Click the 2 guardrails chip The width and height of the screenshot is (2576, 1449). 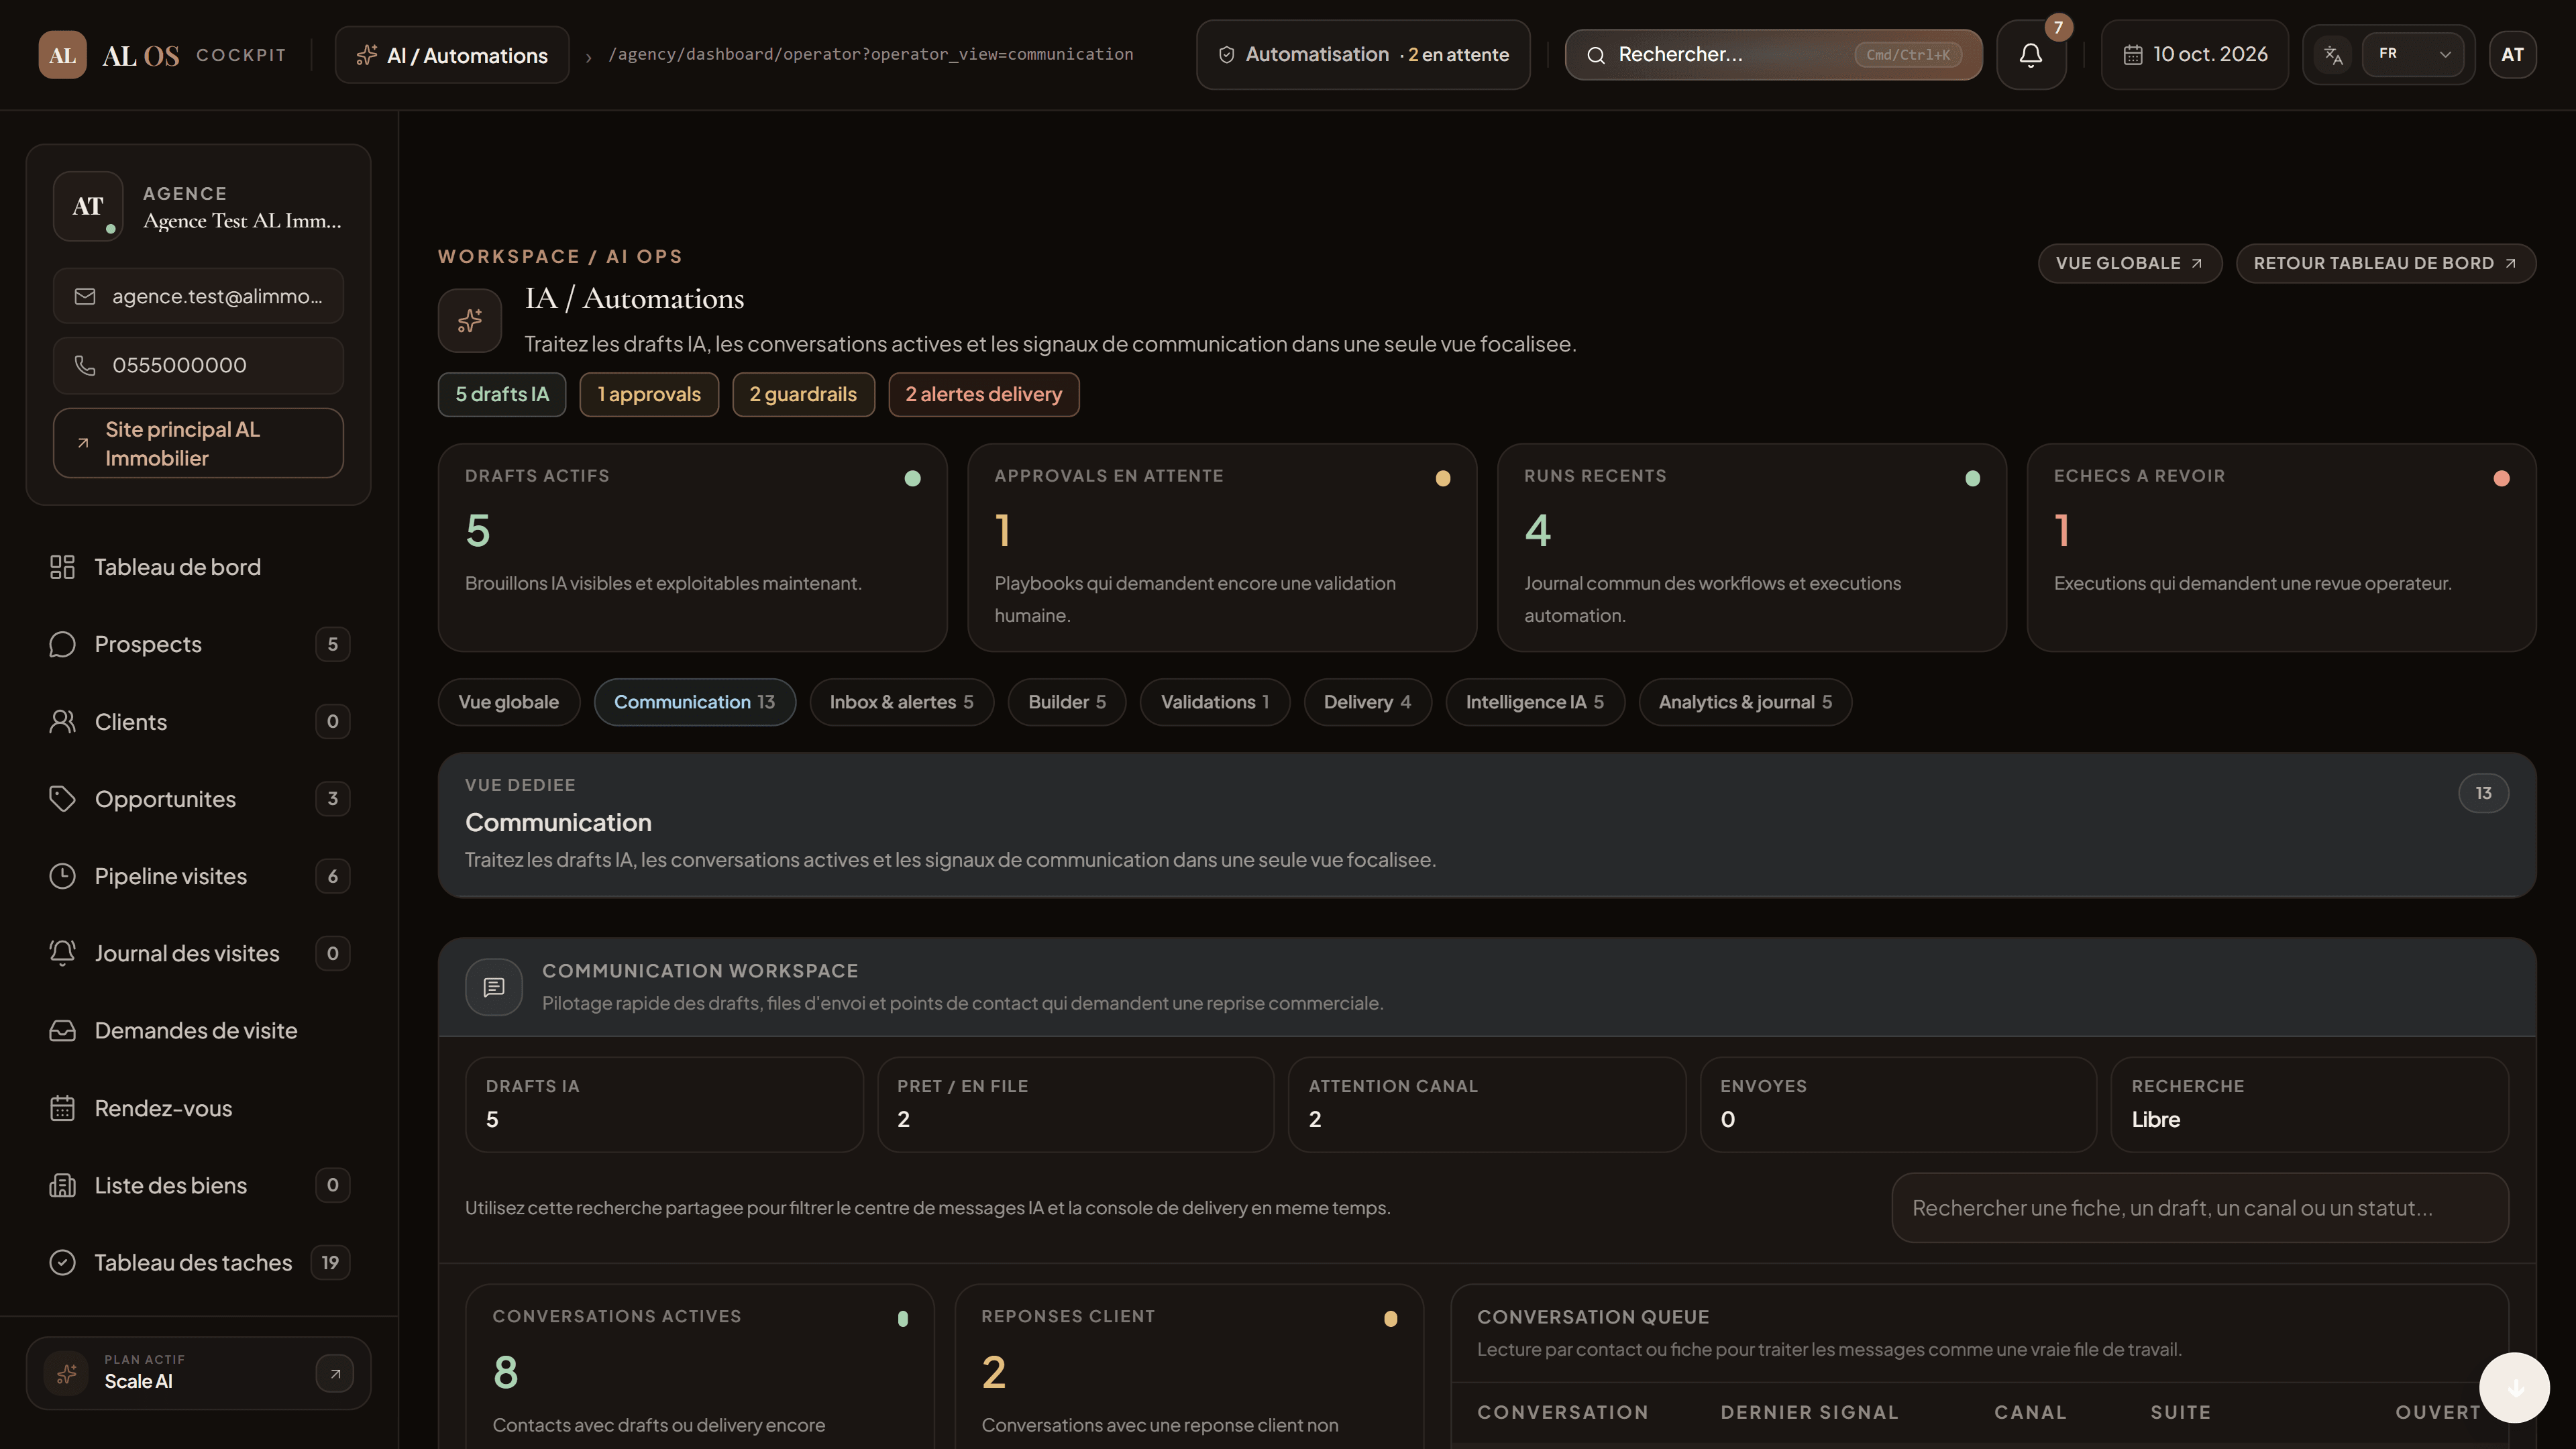click(803, 394)
